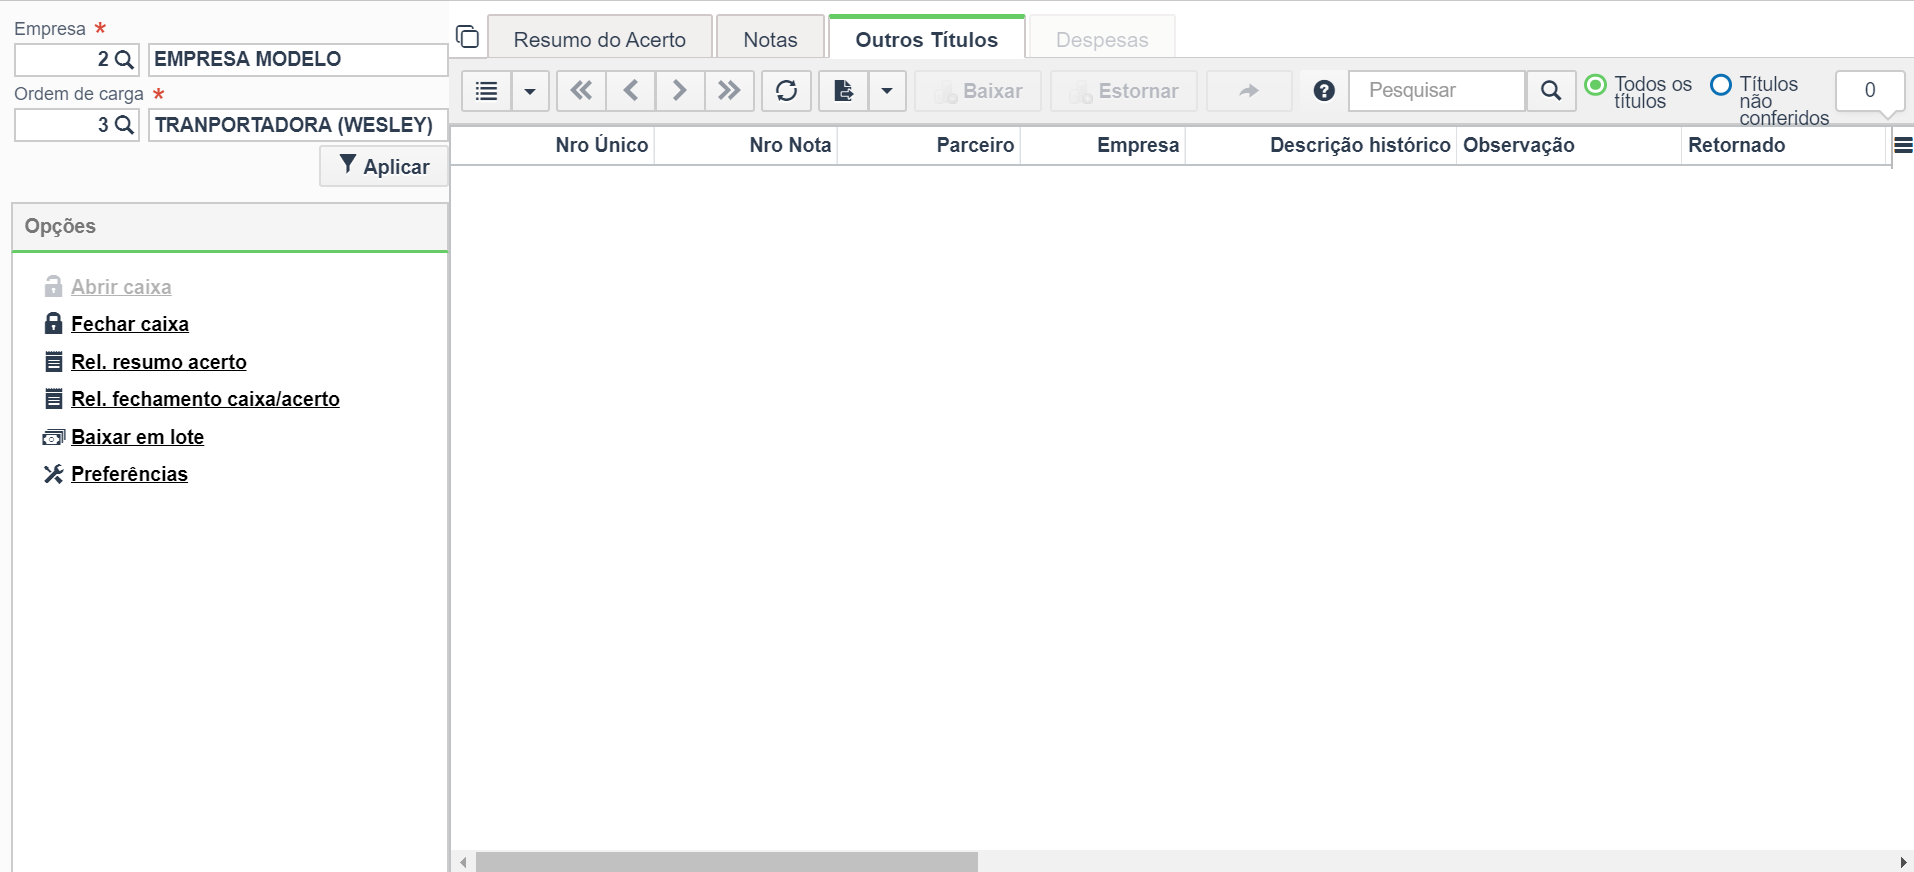Image resolution: width=1914 pixels, height=872 pixels.
Task: Click the refresh icon in the toolbar
Action: pos(786,91)
